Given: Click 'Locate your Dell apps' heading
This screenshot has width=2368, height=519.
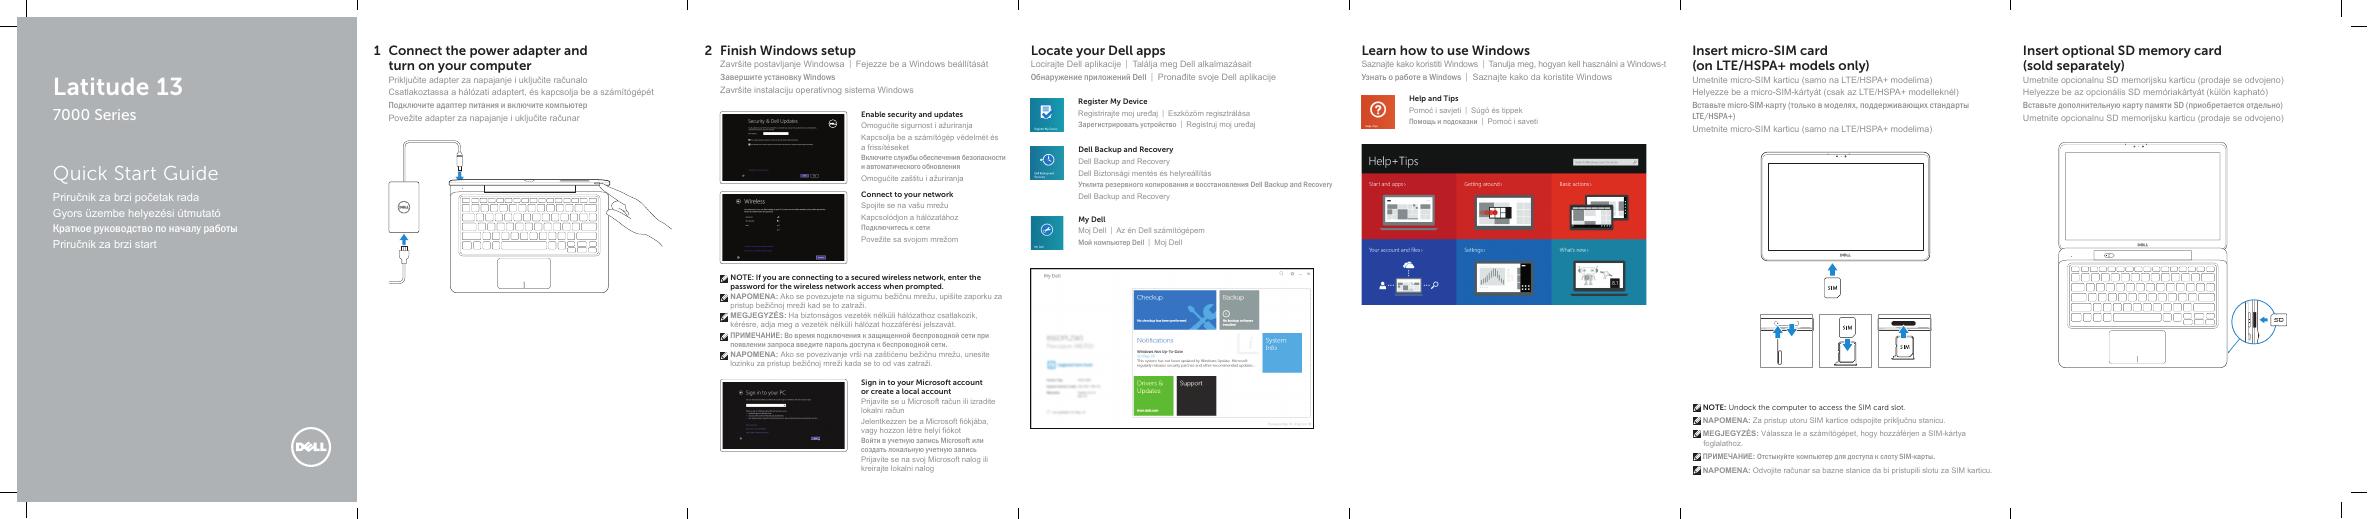Looking at the screenshot, I should (1098, 50).
